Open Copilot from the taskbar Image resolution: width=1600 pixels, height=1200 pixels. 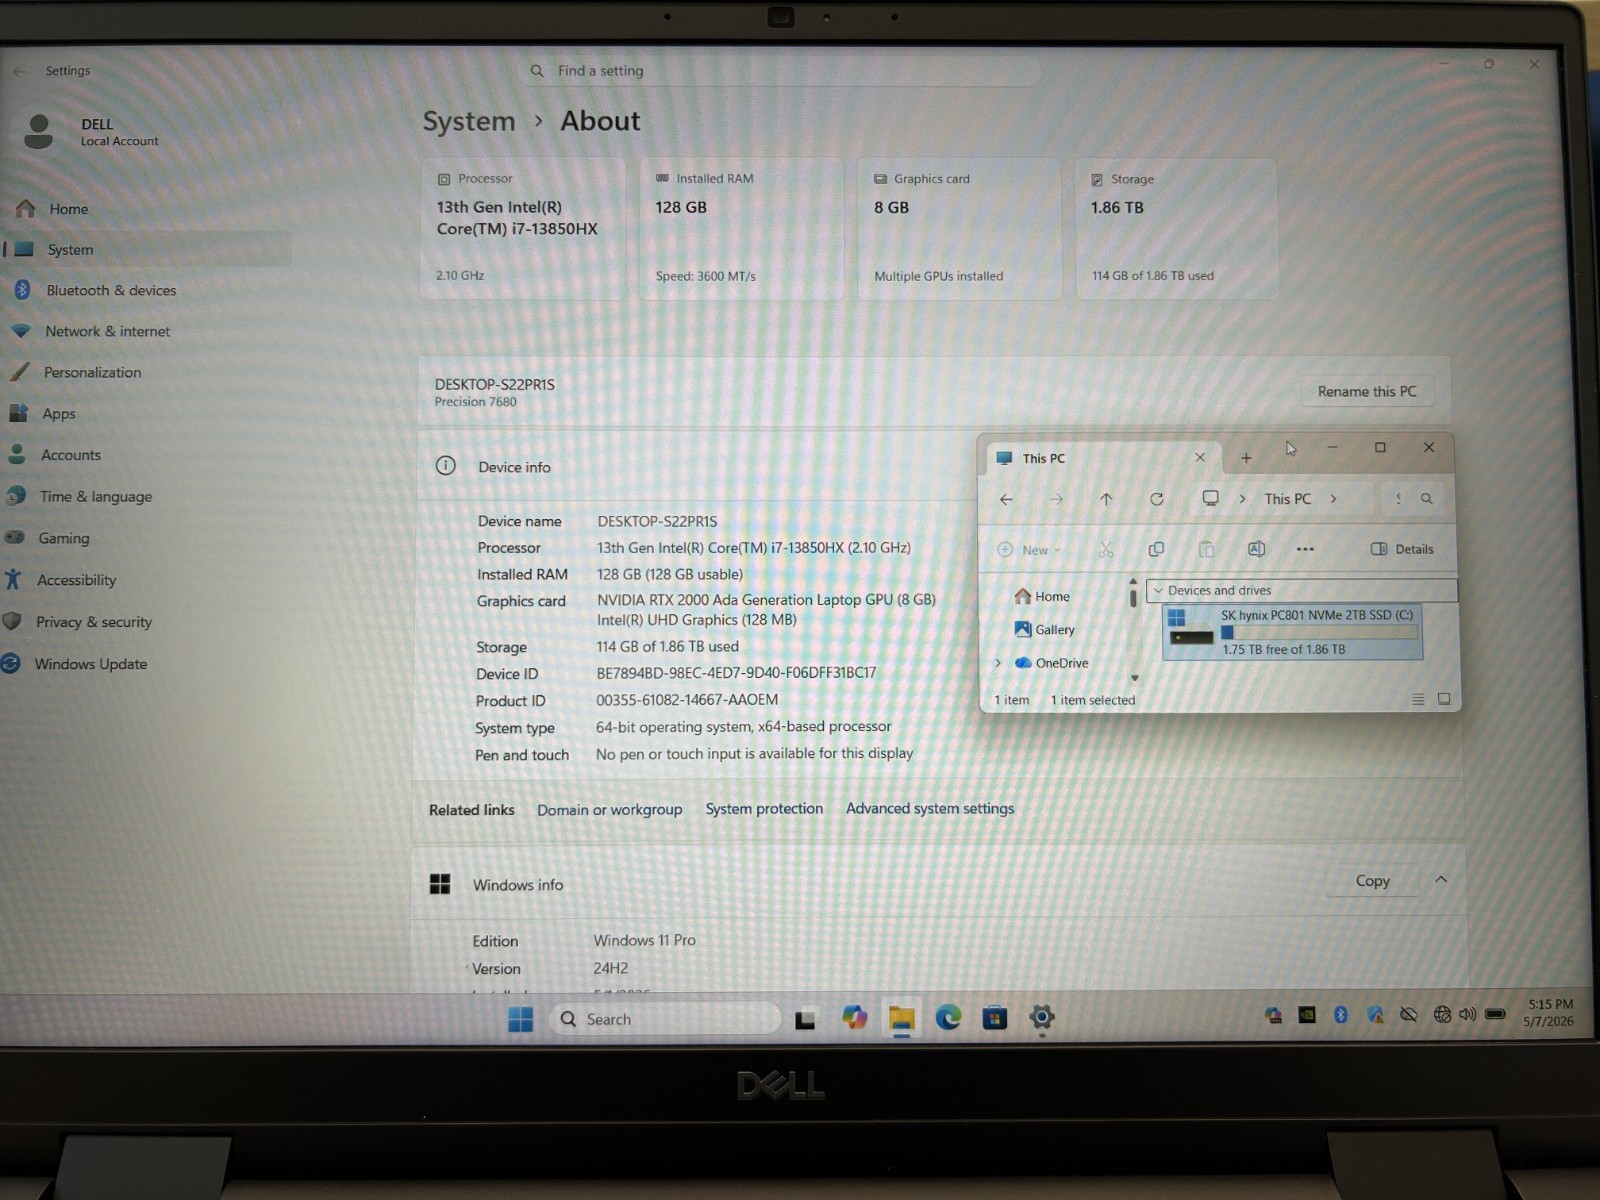pos(855,1018)
